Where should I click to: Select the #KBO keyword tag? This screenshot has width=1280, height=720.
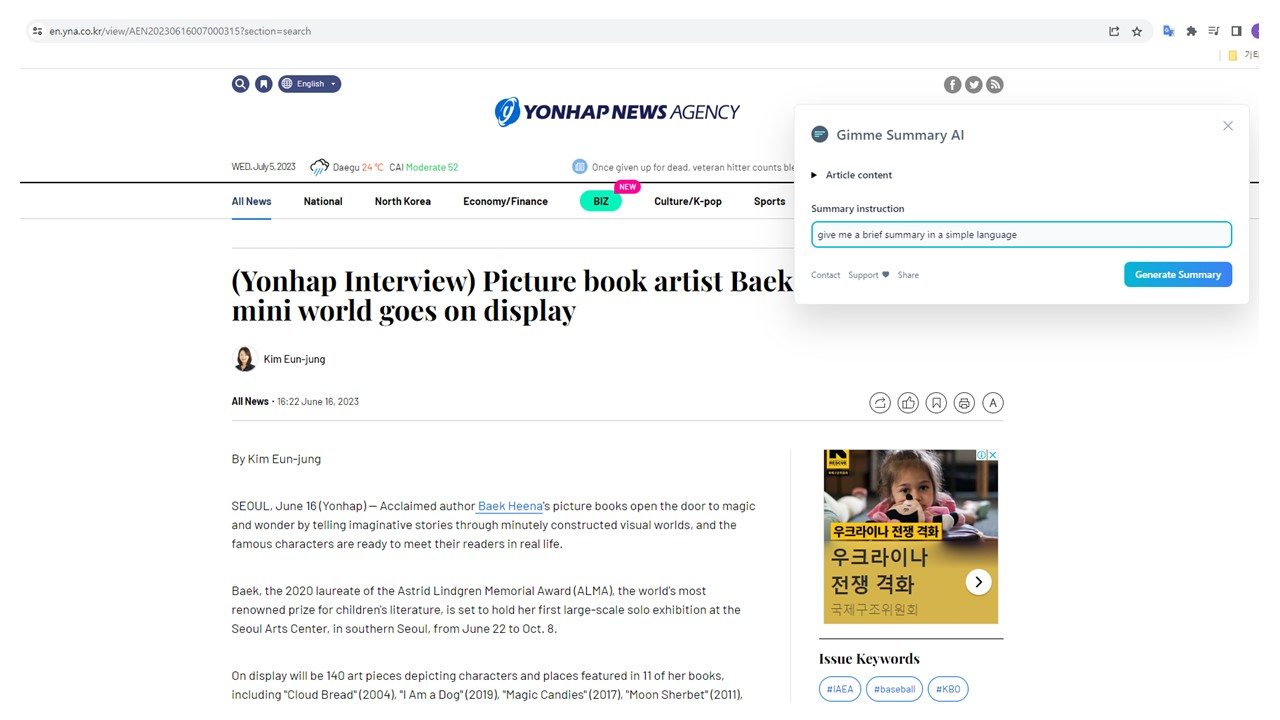point(948,689)
